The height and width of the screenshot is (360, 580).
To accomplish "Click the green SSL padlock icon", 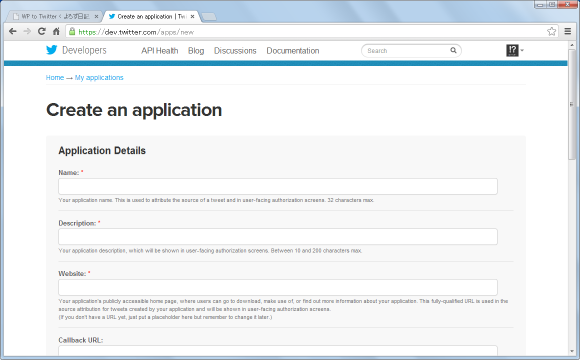I will (72, 31).
